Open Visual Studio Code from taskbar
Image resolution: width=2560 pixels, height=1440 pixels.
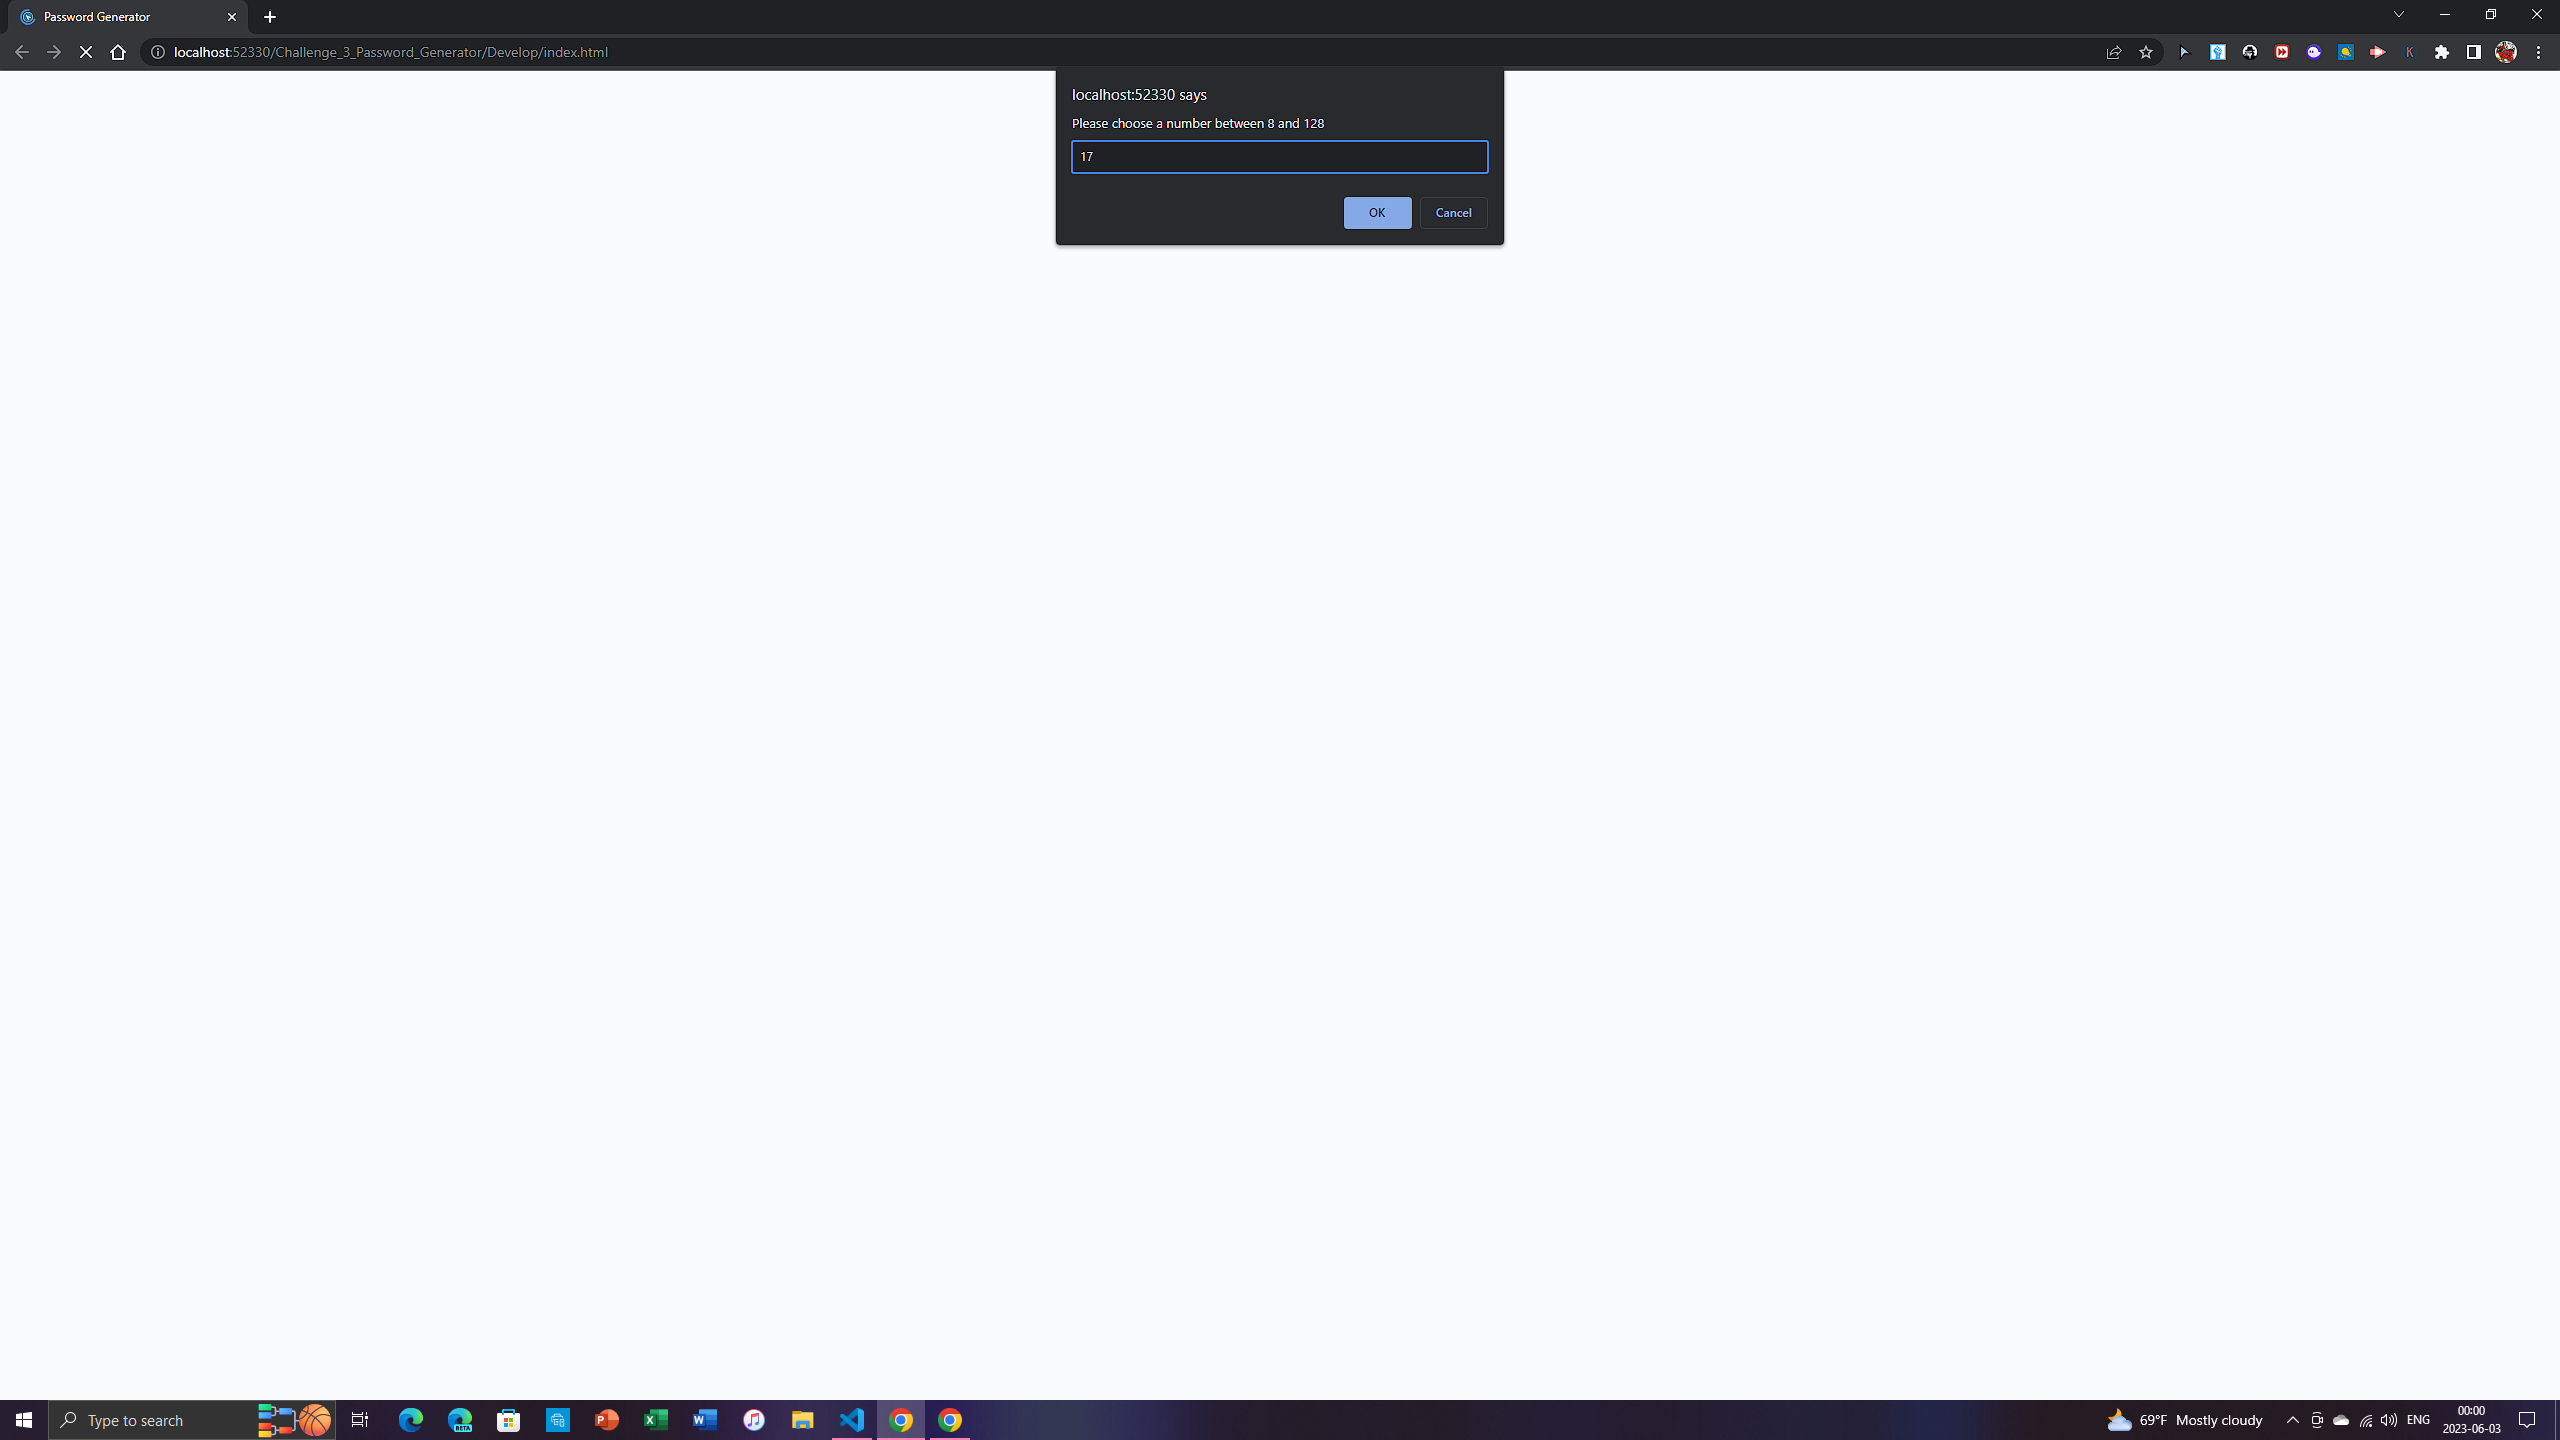click(x=852, y=1420)
